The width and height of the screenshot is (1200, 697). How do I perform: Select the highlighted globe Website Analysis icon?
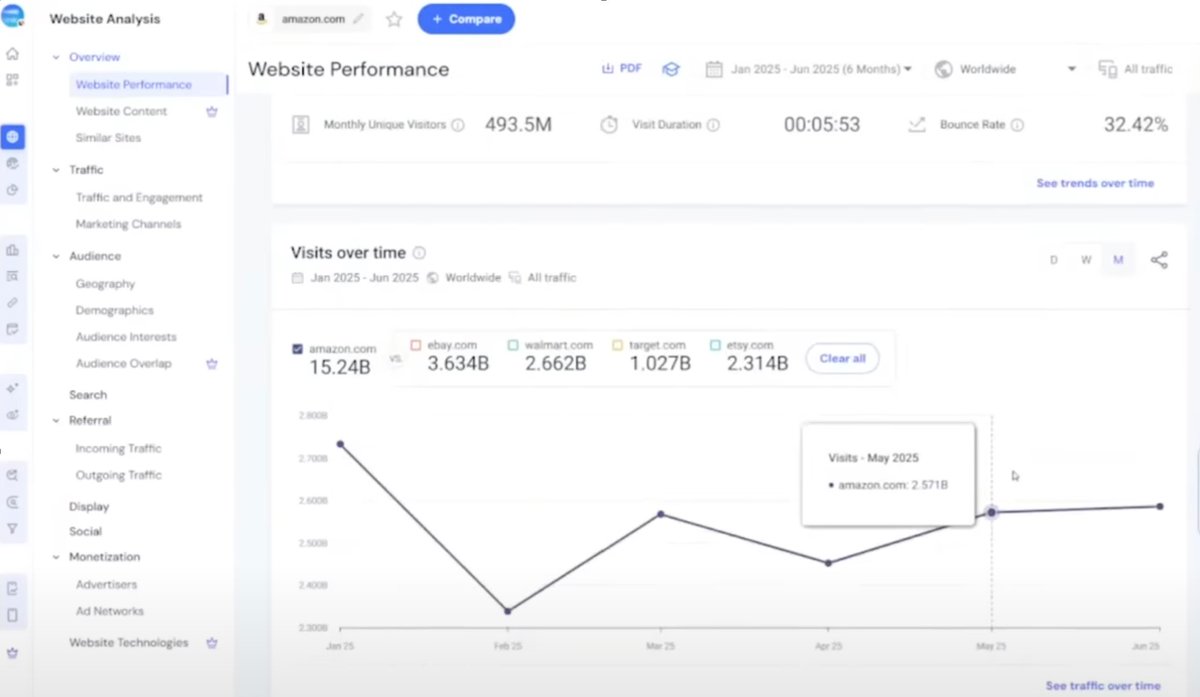[x=12, y=136]
